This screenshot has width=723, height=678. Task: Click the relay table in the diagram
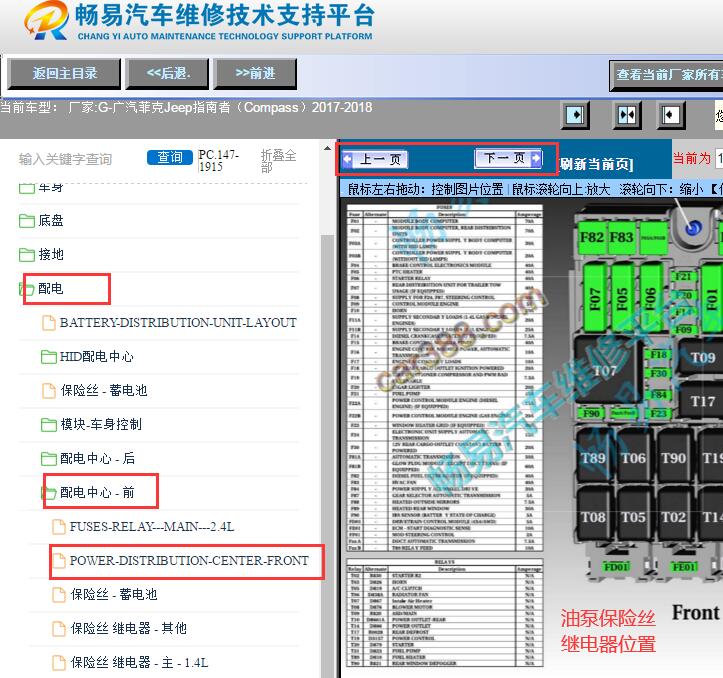coord(445,613)
